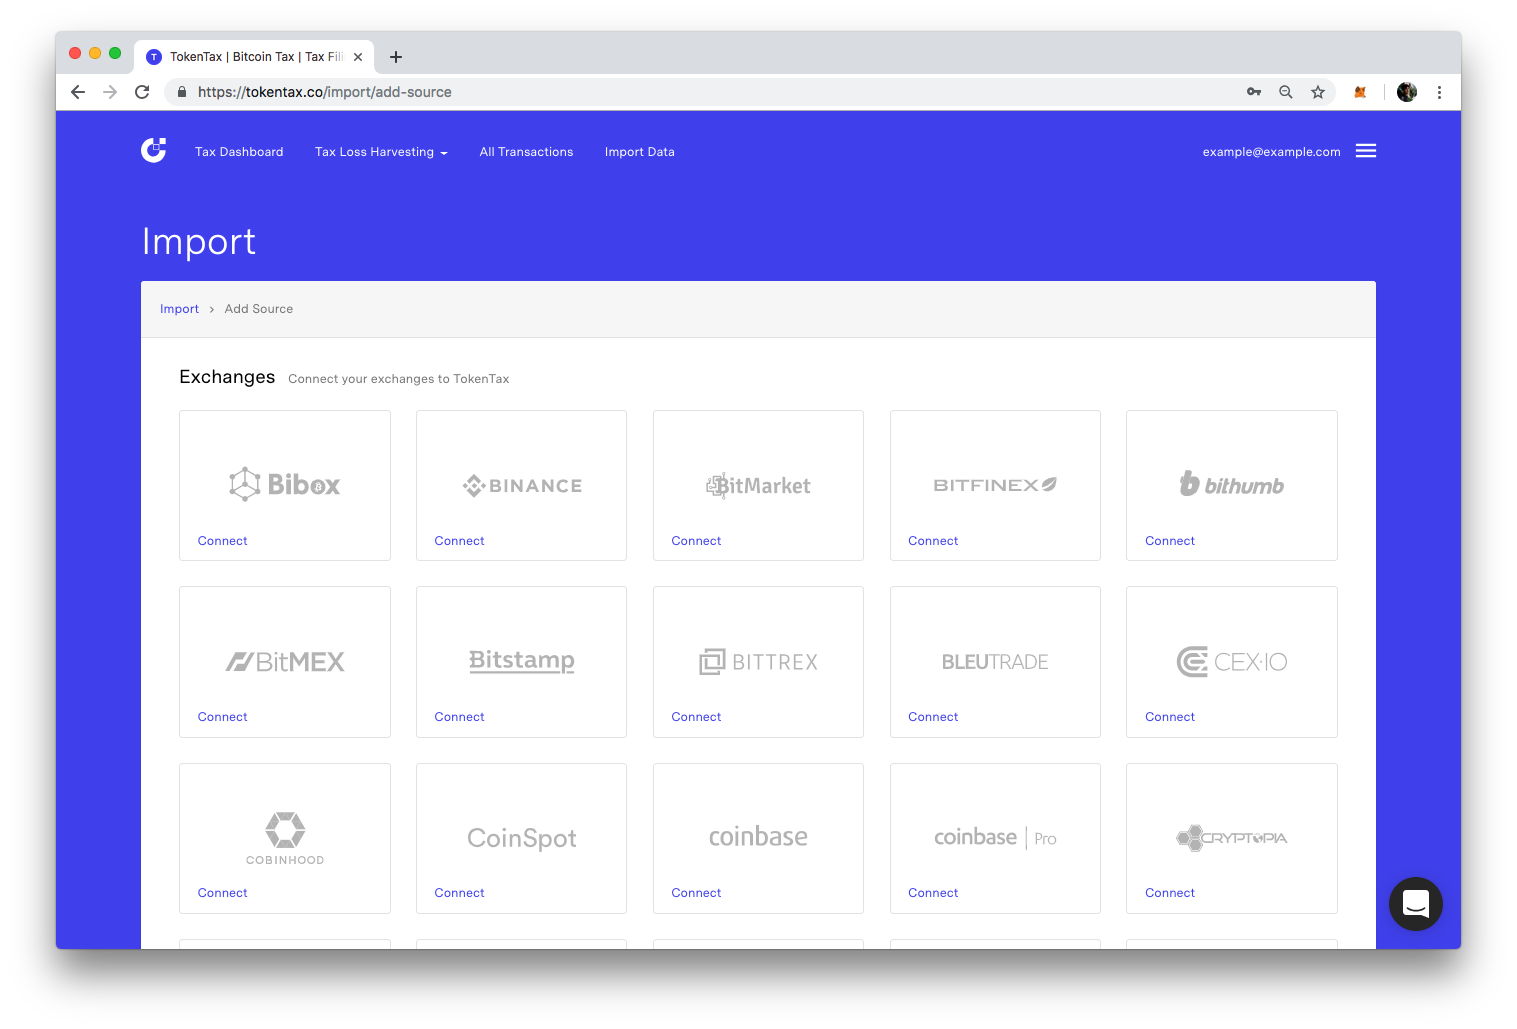The width and height of the screenshot is (1517, 1029).
Task: Open the Chrome profile avatar
Action: [1407, 92]
